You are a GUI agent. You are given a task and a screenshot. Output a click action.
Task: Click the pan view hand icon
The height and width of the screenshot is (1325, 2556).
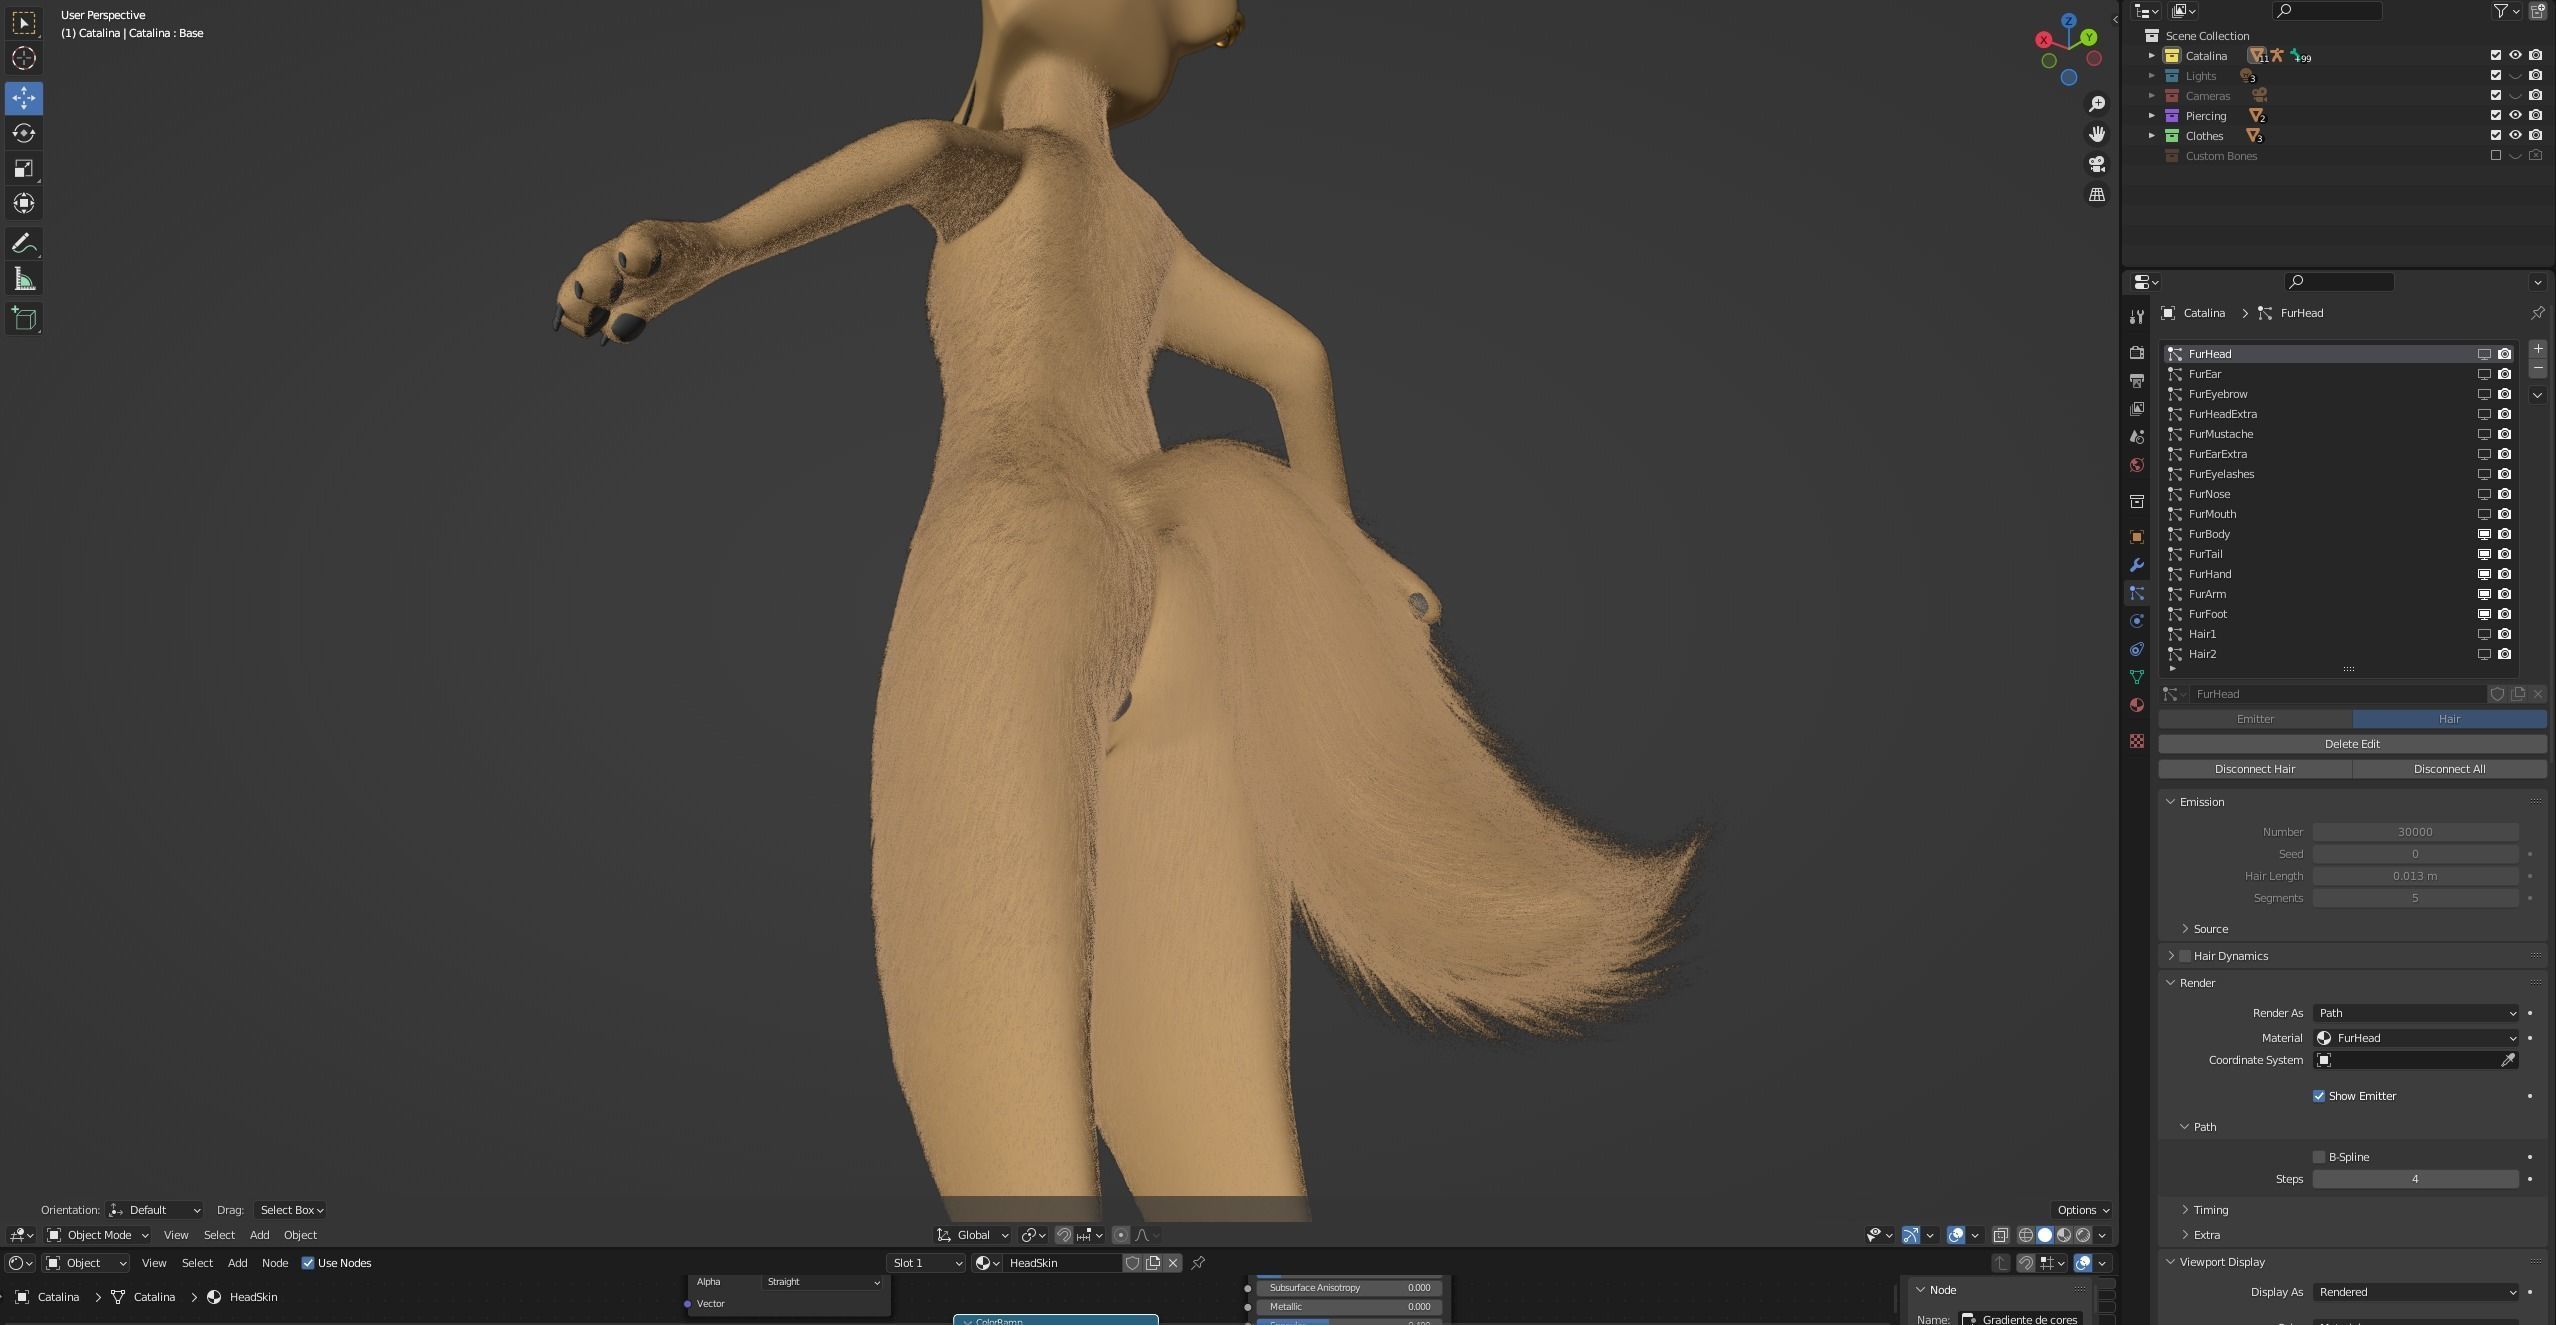click(2097, 134)
